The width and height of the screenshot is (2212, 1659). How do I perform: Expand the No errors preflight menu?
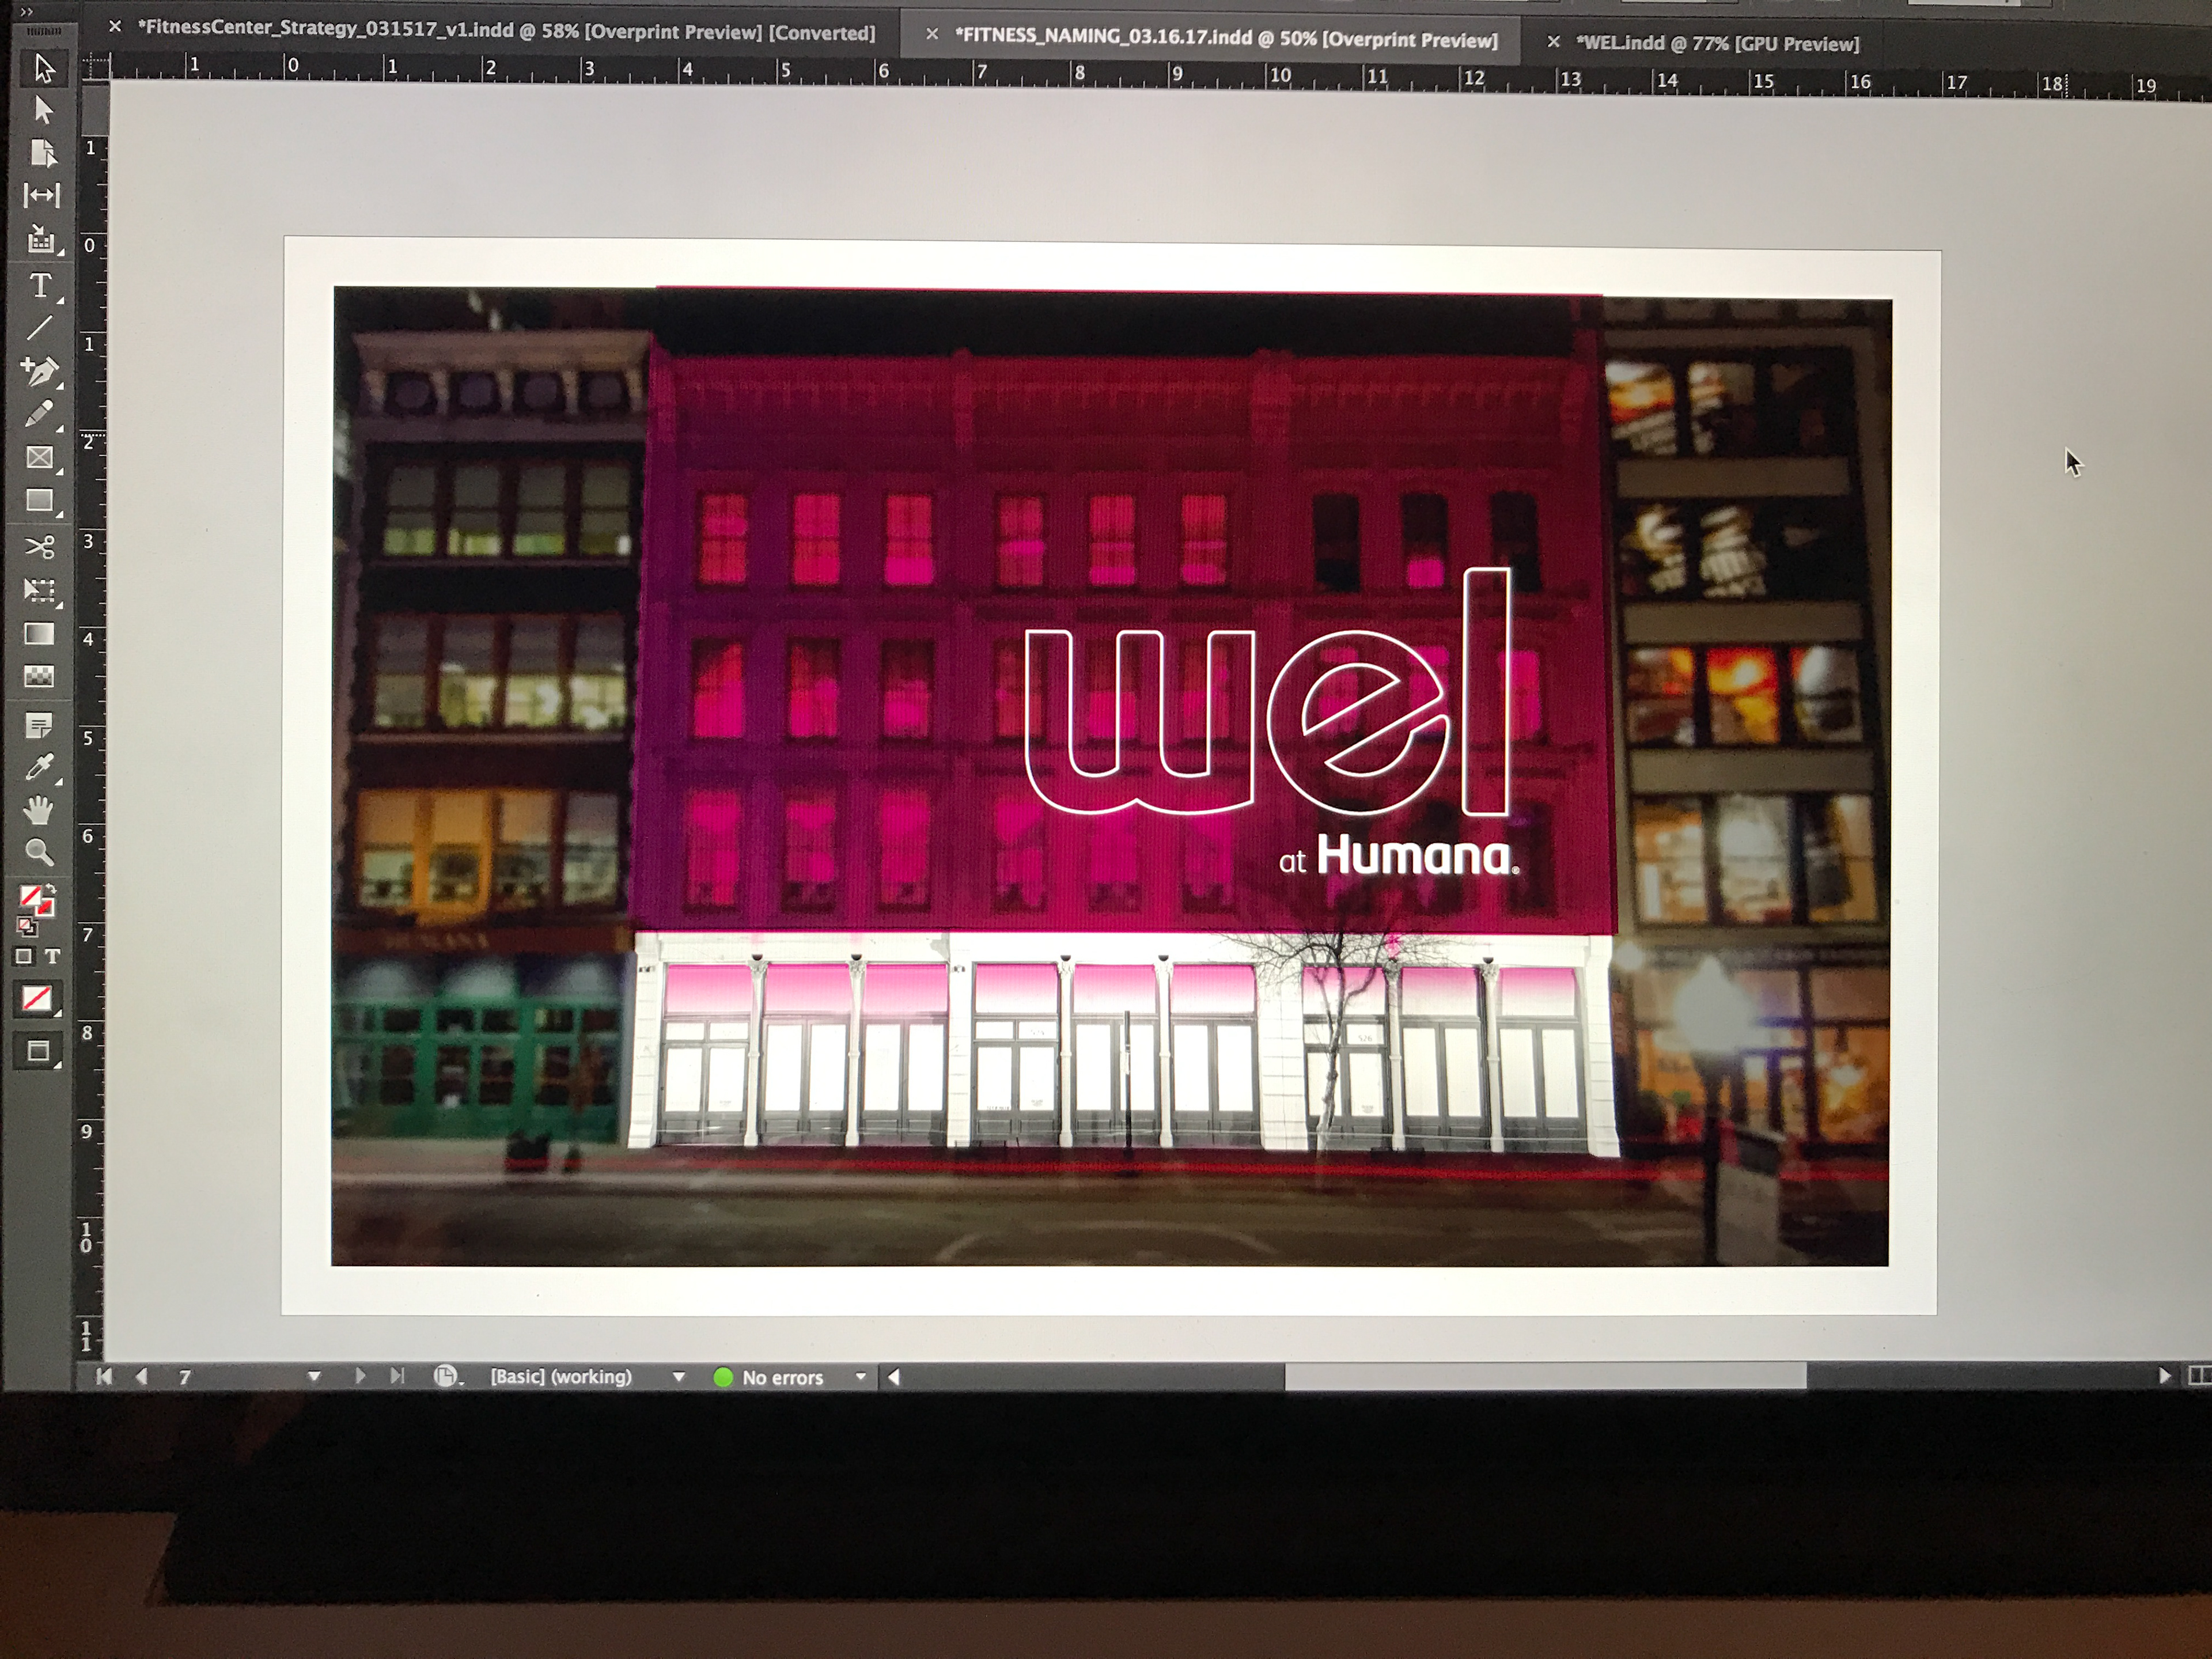click(860, 1377)
